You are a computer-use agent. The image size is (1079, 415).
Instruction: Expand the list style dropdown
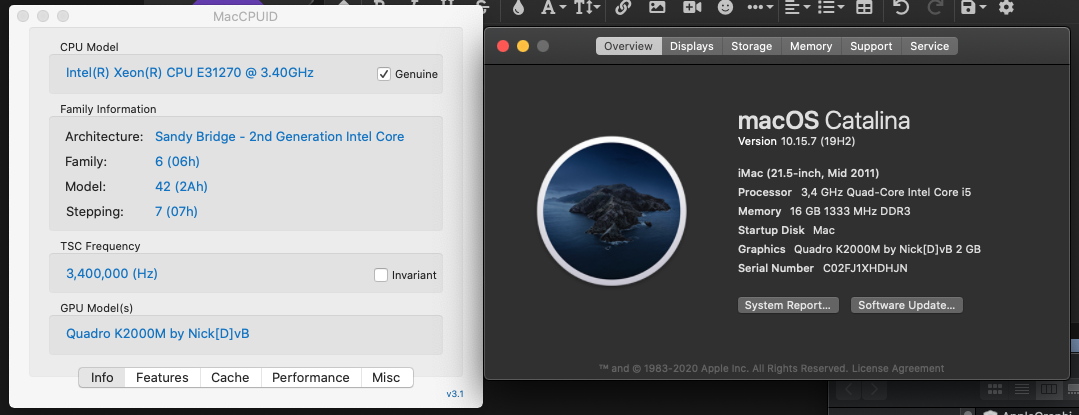(x=831, y=8)
